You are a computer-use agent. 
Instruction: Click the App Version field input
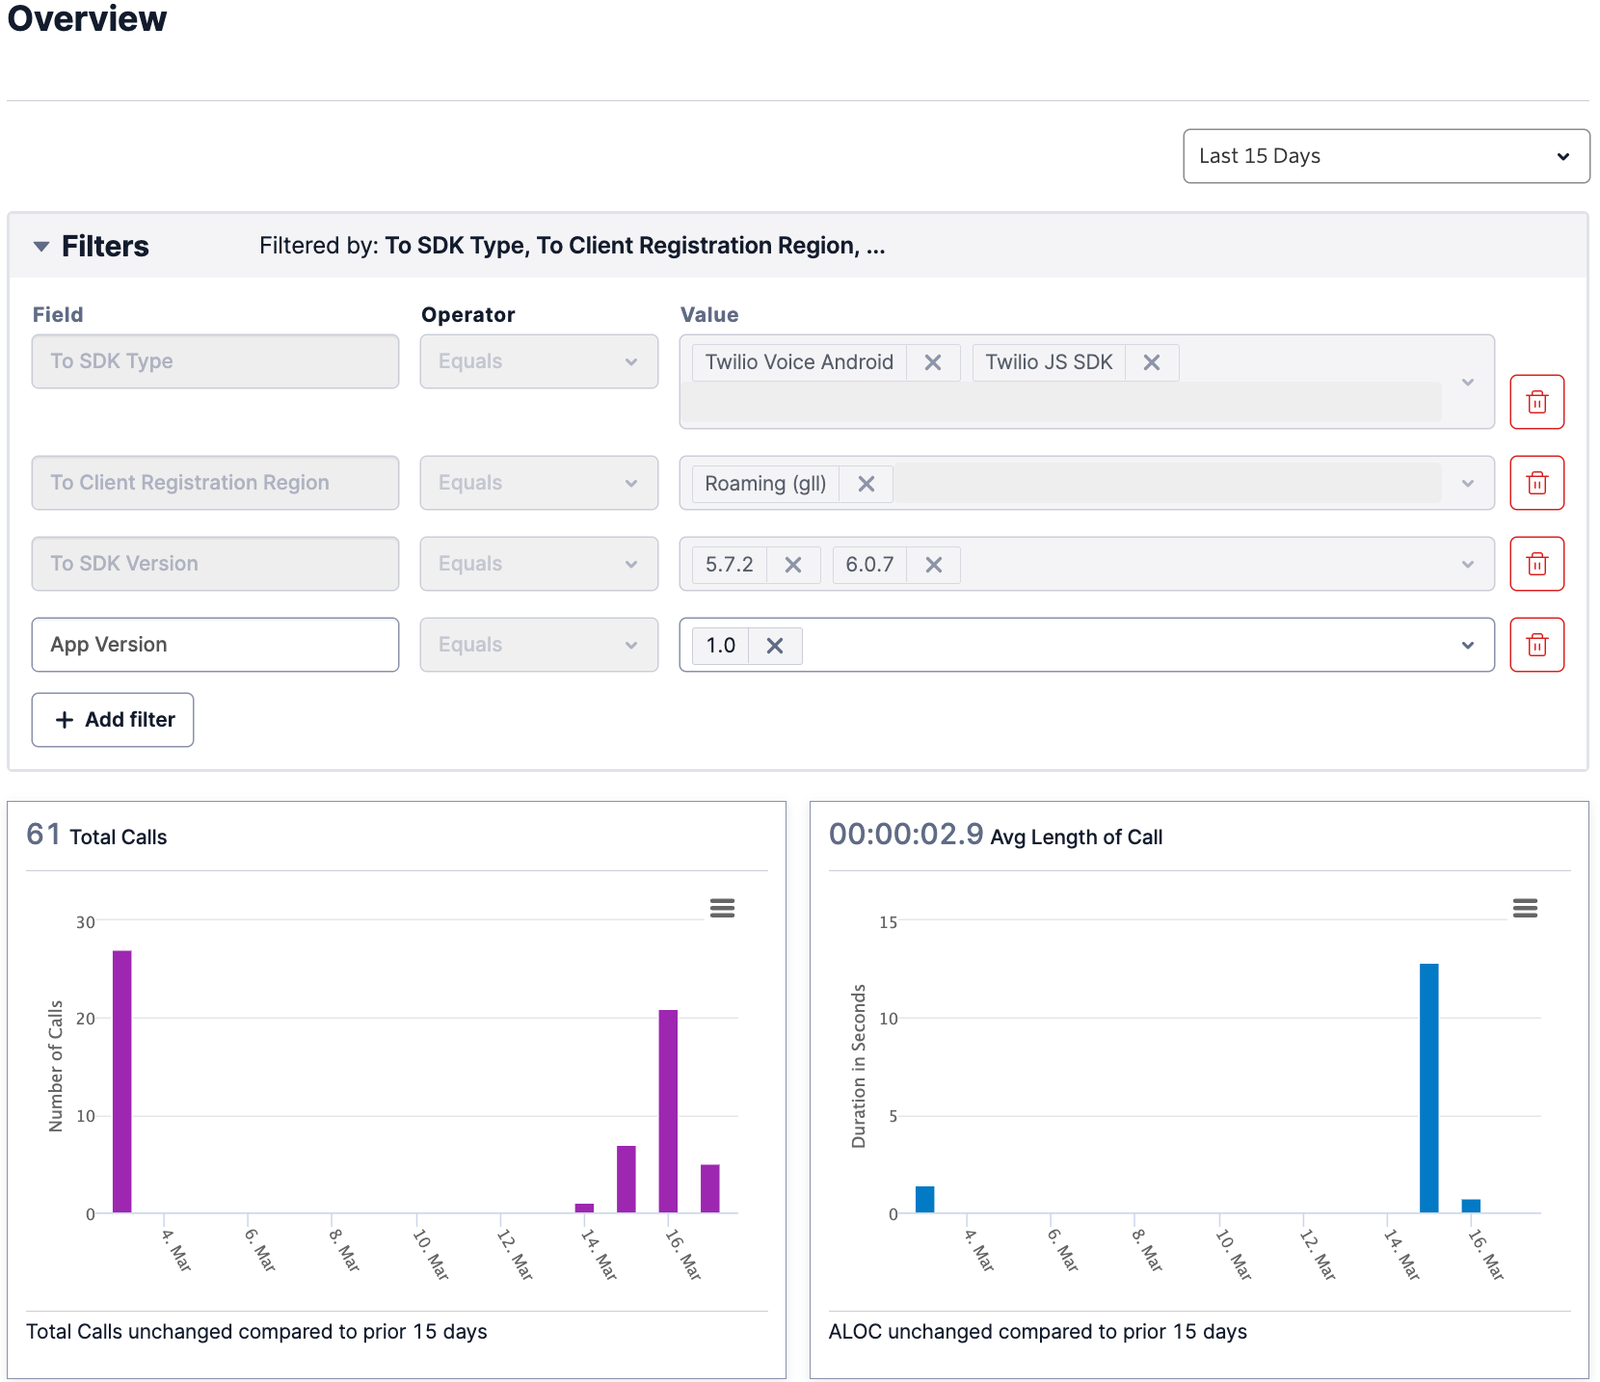pos(215,645)
